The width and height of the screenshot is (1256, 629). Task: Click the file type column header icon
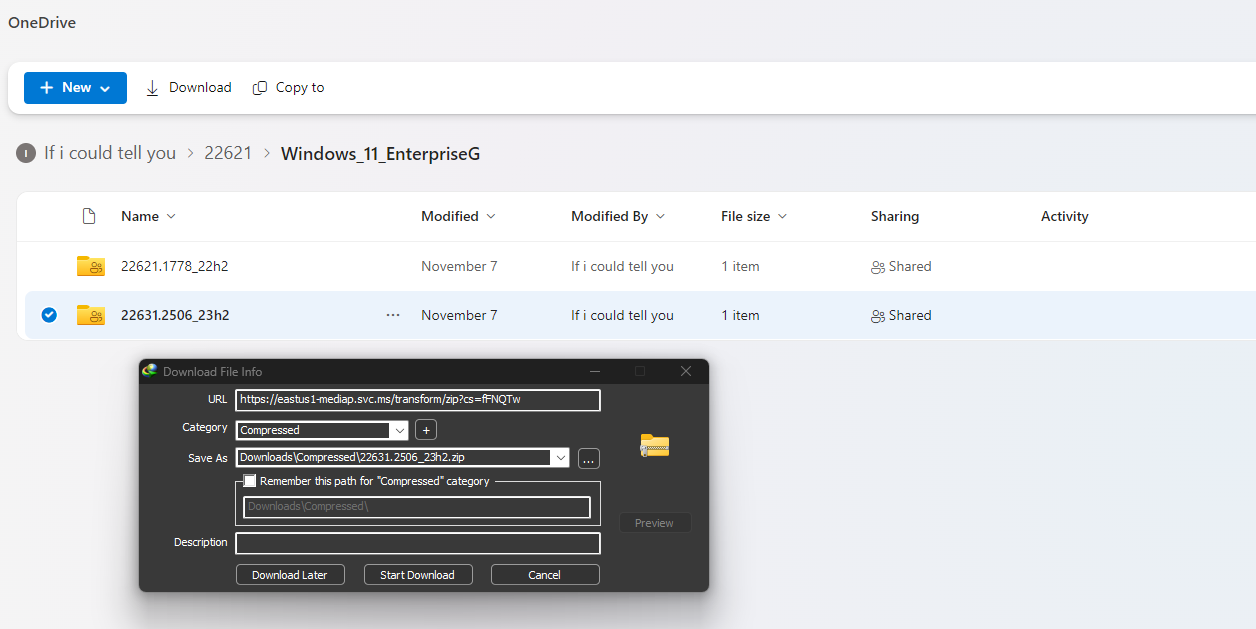89,216
